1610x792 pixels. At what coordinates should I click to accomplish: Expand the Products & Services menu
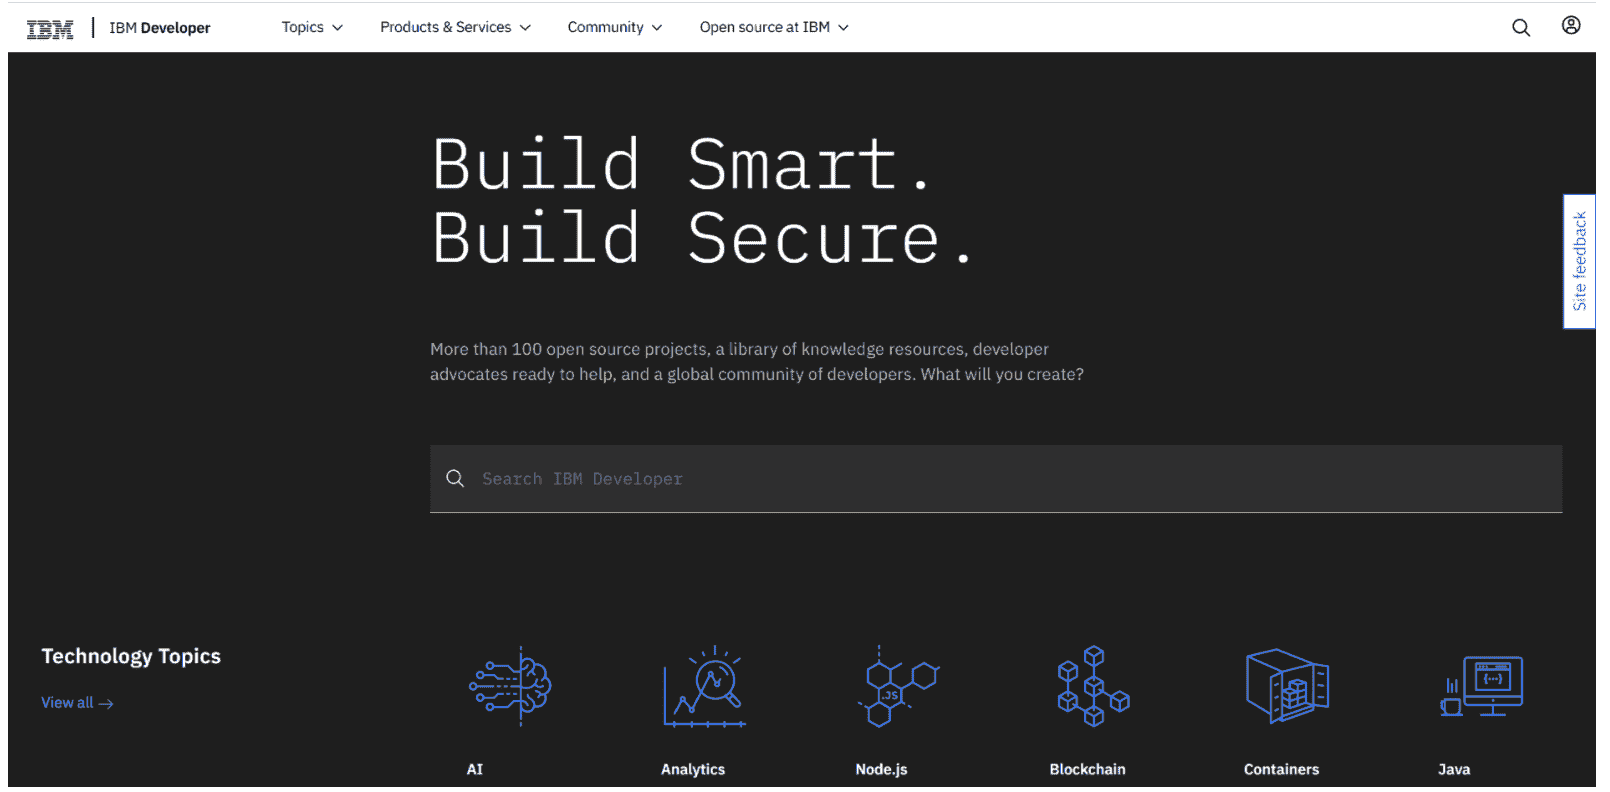(455, 28)
